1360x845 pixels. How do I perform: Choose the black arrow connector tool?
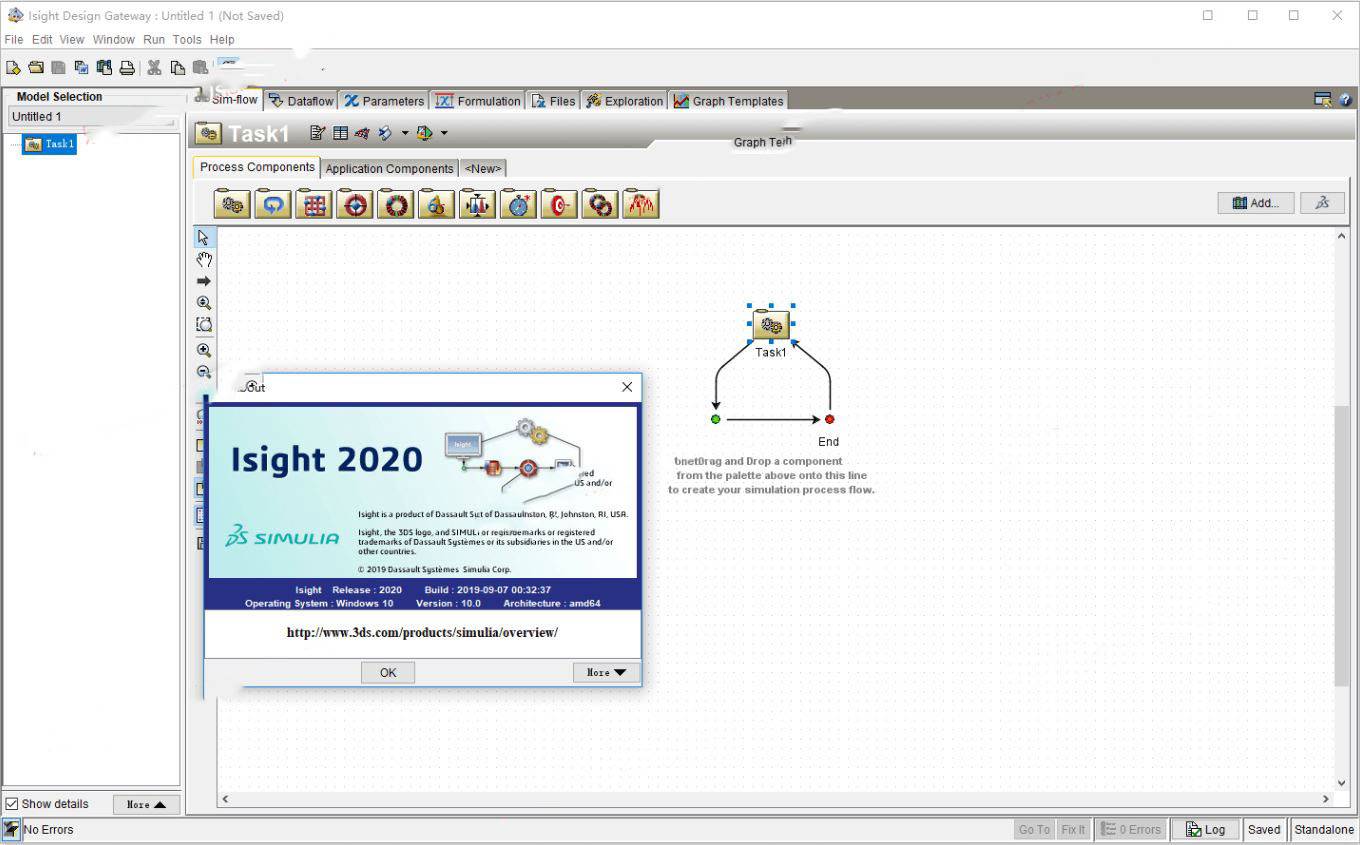click(204, 281)
